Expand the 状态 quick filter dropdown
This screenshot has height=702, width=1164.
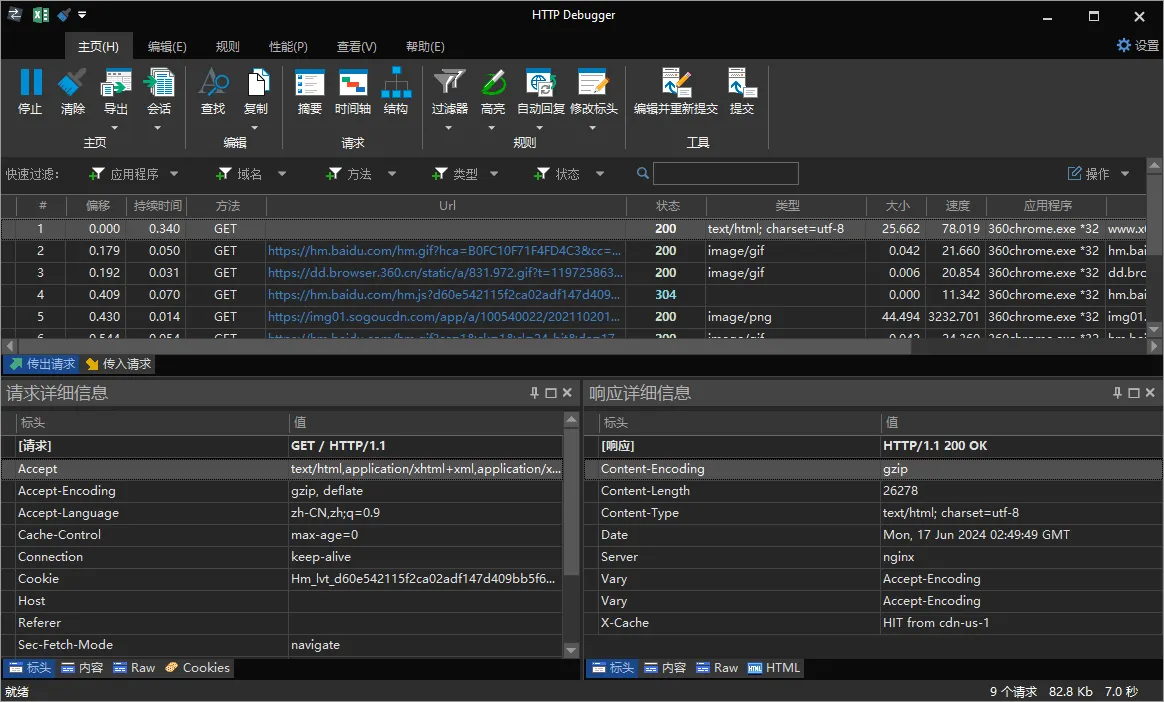600,174
